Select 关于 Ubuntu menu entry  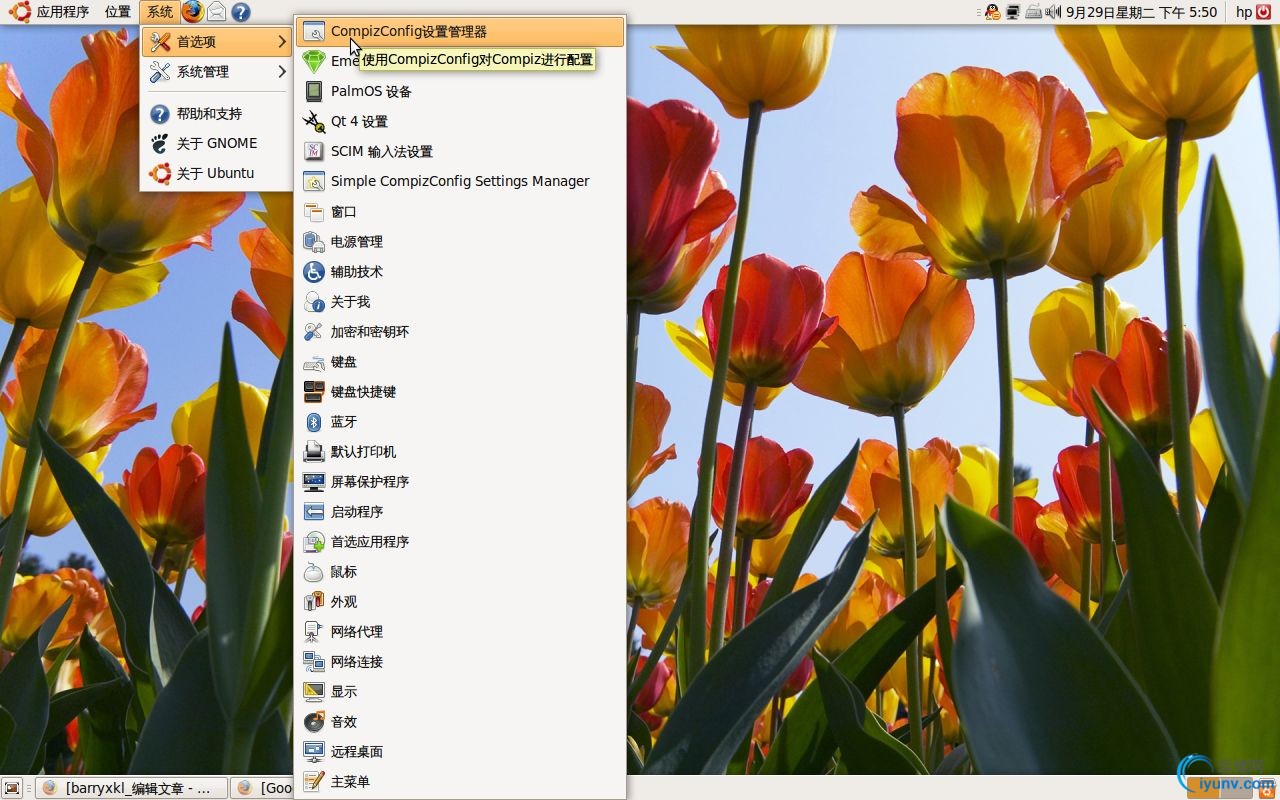216,174
